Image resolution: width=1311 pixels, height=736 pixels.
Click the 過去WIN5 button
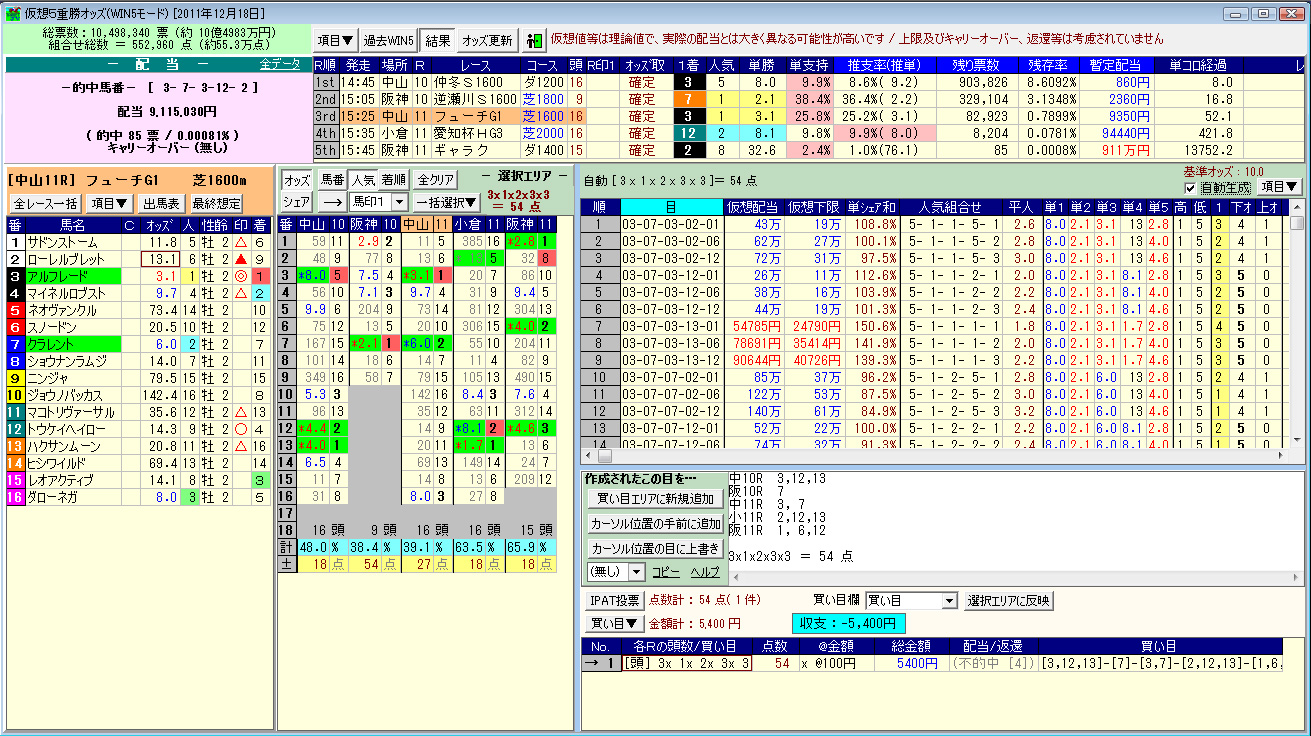tap(387, 41)
